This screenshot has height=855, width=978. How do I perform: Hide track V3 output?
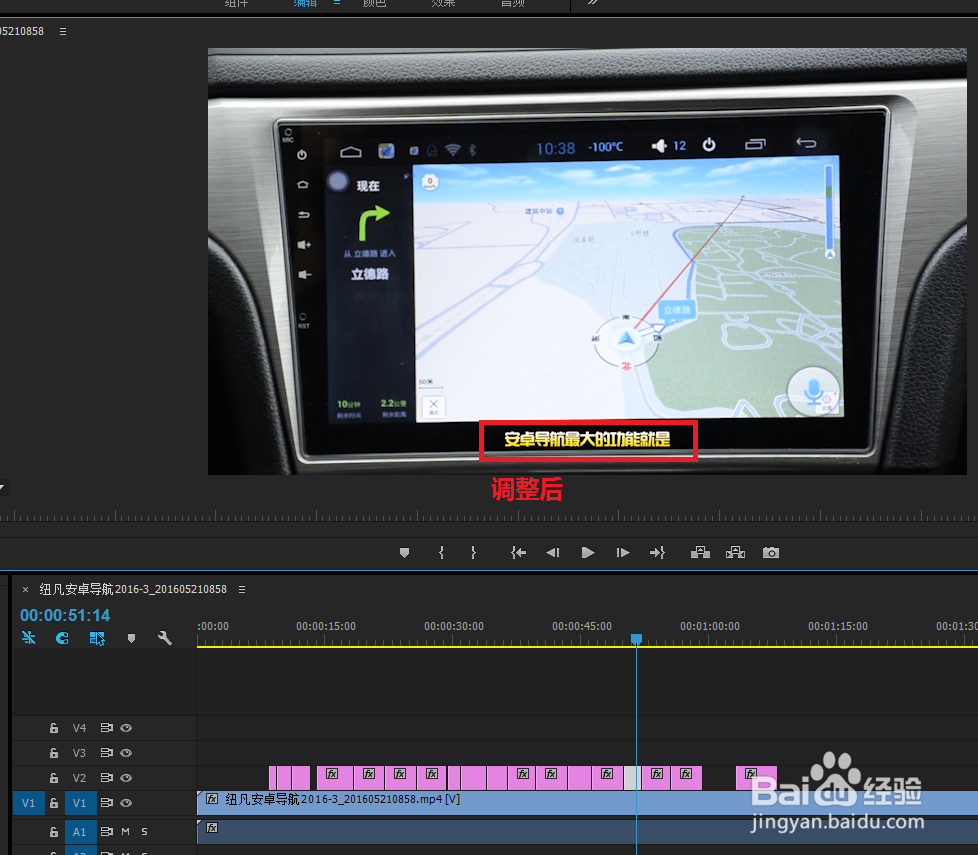click(126, 753)
